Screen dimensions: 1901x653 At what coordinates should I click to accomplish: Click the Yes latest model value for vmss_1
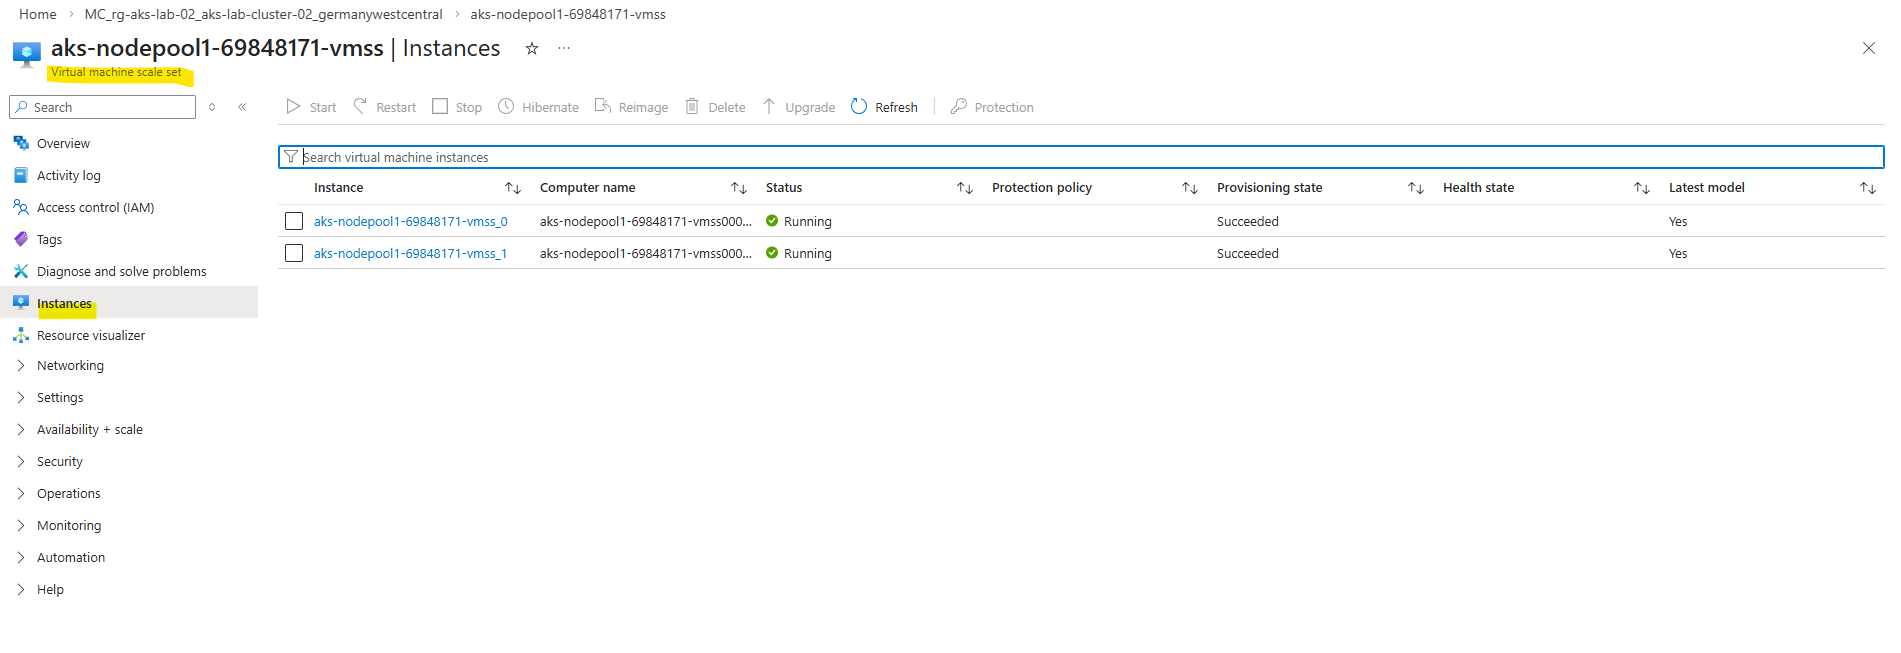[1678, 253]
